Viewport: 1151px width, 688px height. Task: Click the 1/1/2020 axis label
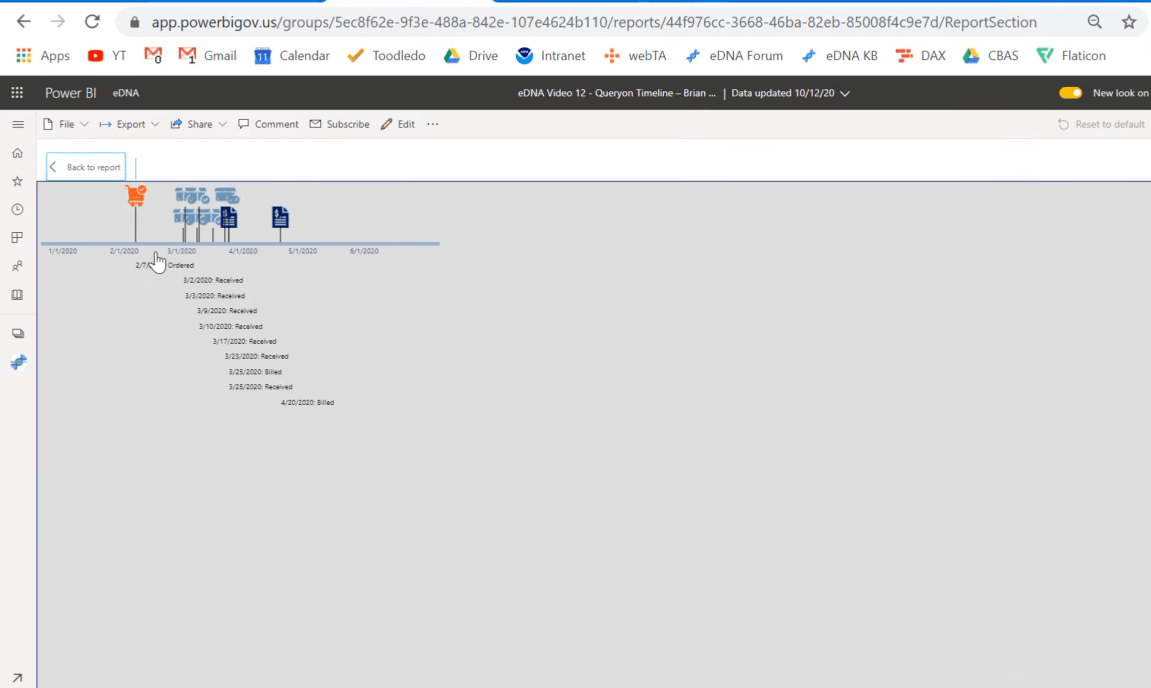pos(62,251)
